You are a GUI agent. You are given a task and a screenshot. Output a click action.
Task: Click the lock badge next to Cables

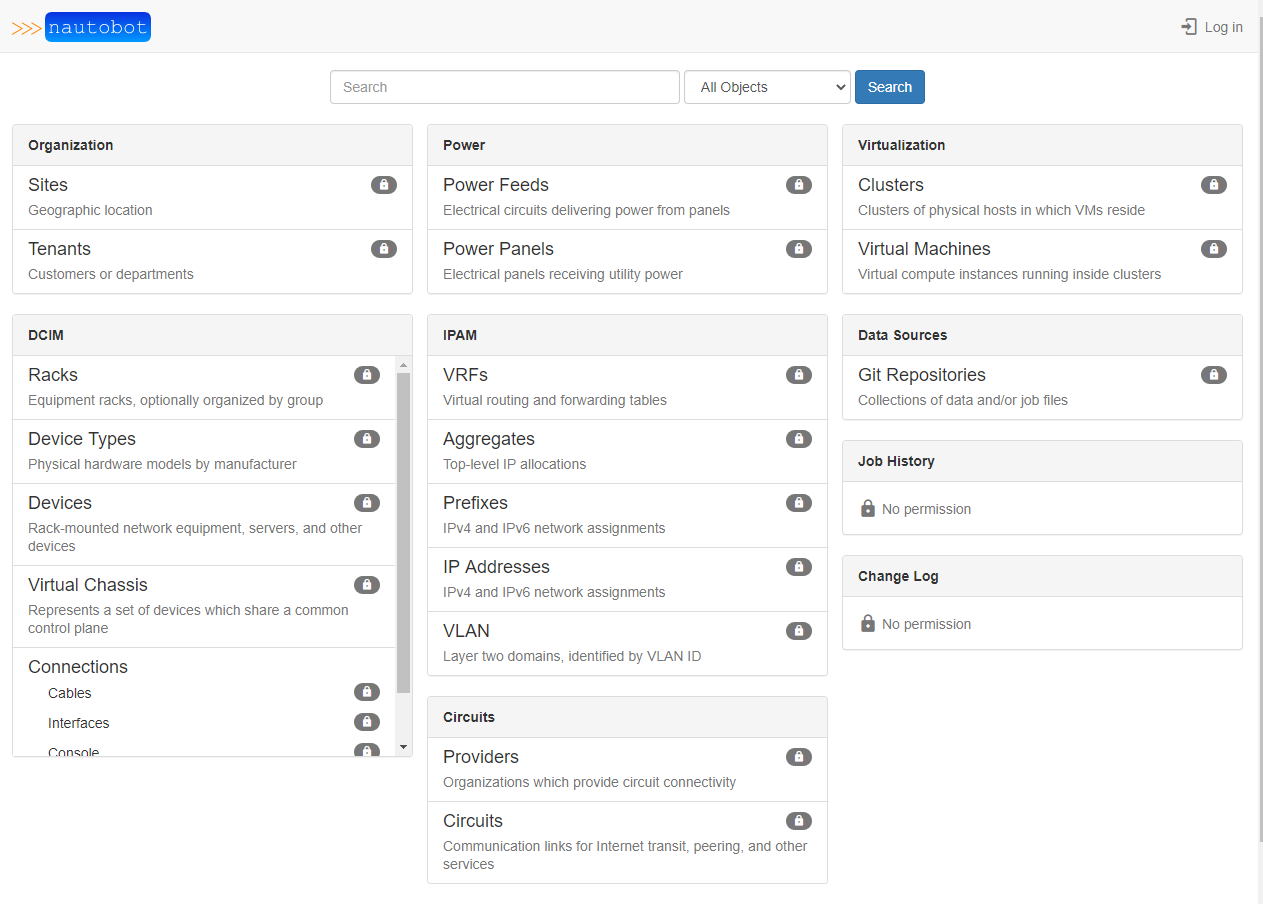(x=367, y=692)
